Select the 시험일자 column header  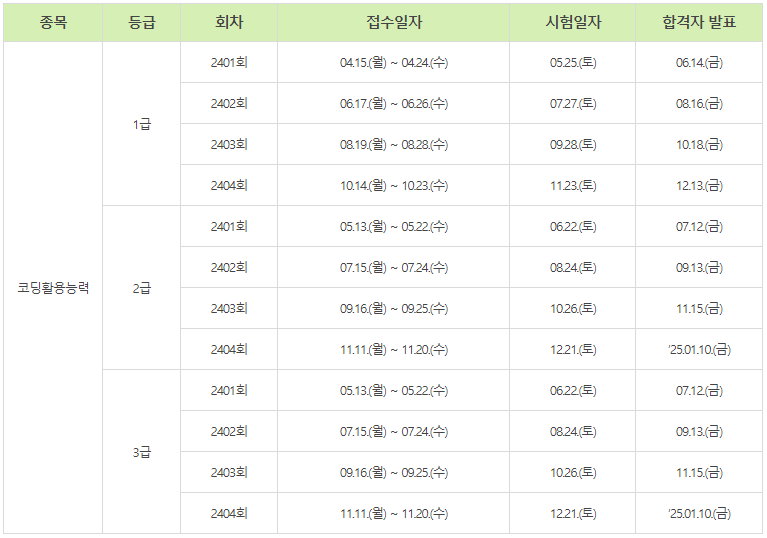tap(573, 22)
